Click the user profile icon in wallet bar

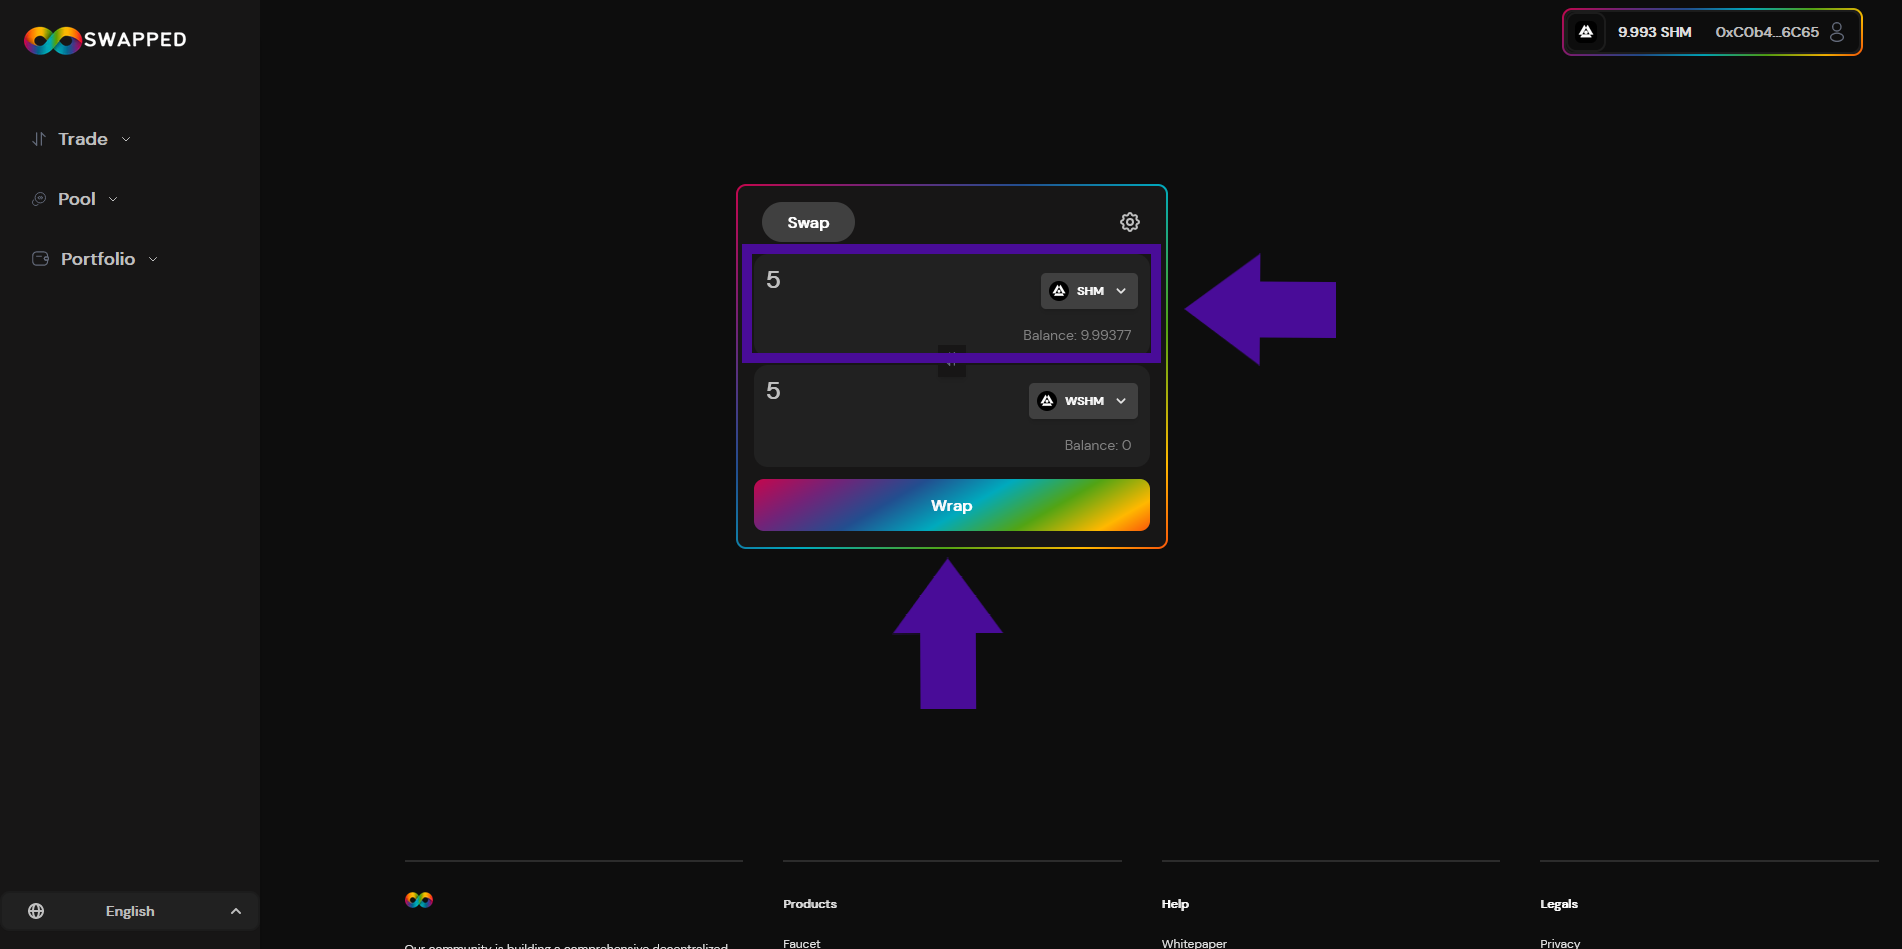click(1837, 32)
